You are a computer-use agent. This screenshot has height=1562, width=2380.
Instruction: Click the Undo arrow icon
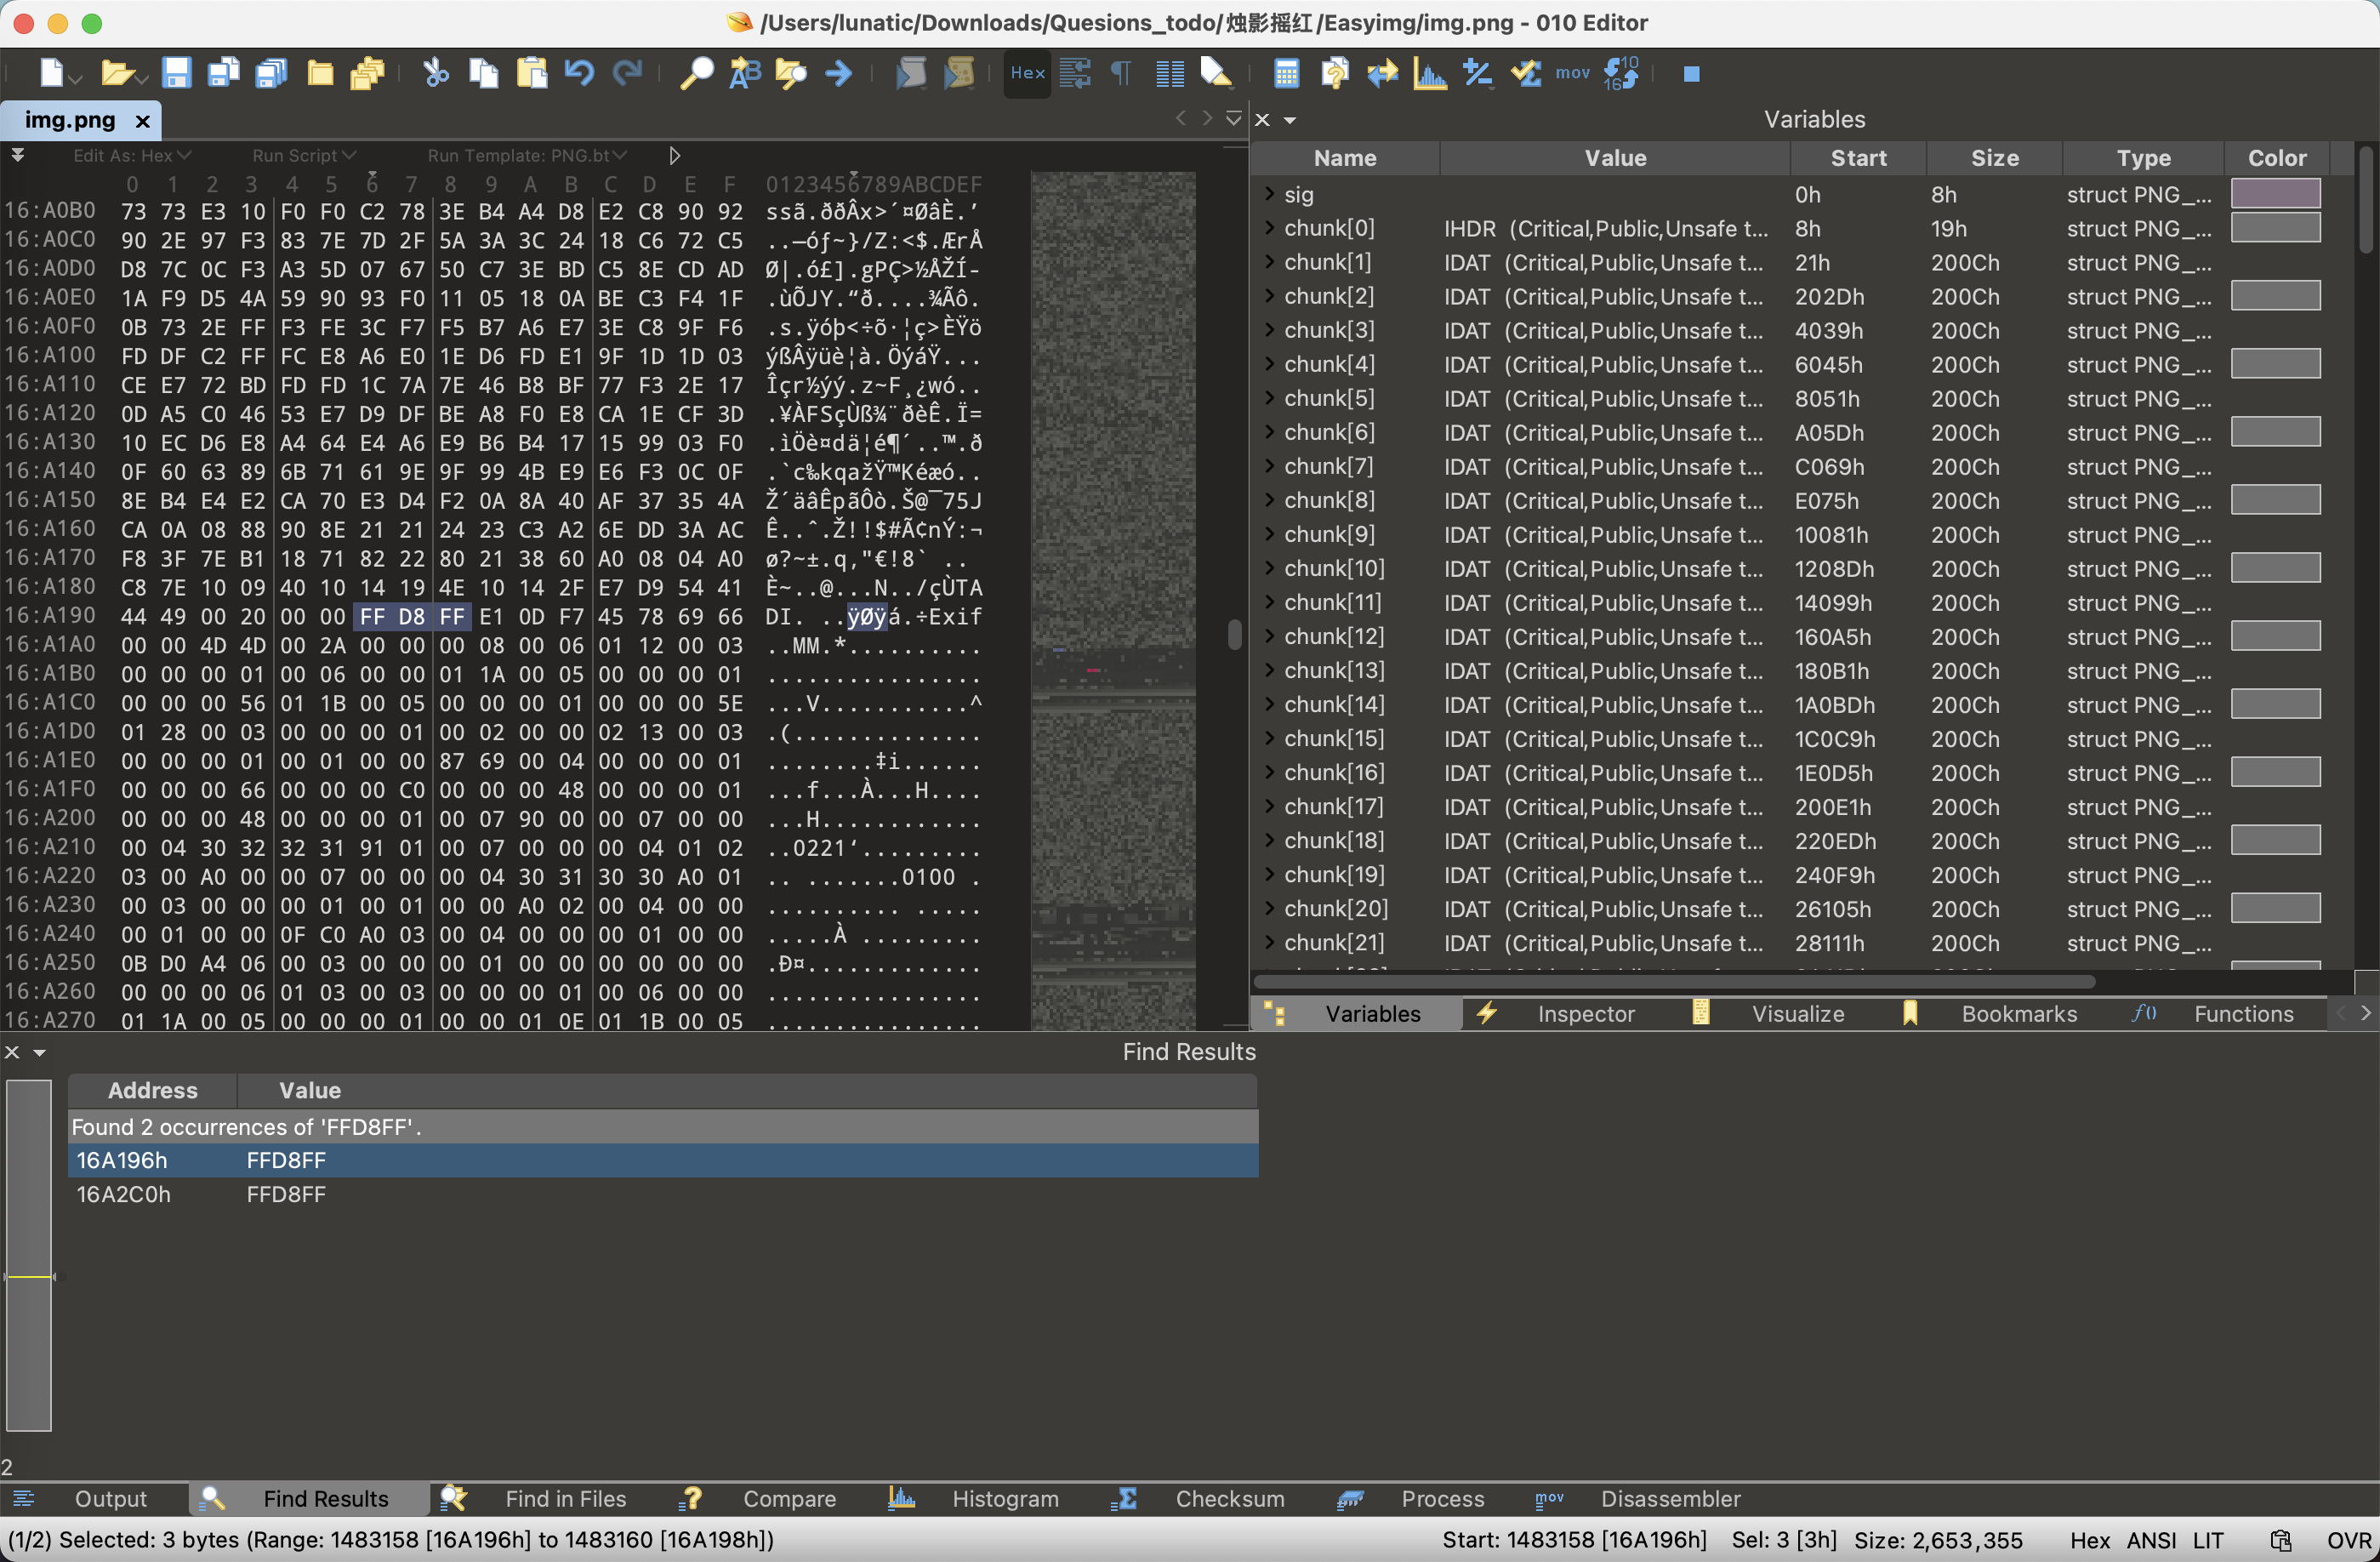point(579,73)
